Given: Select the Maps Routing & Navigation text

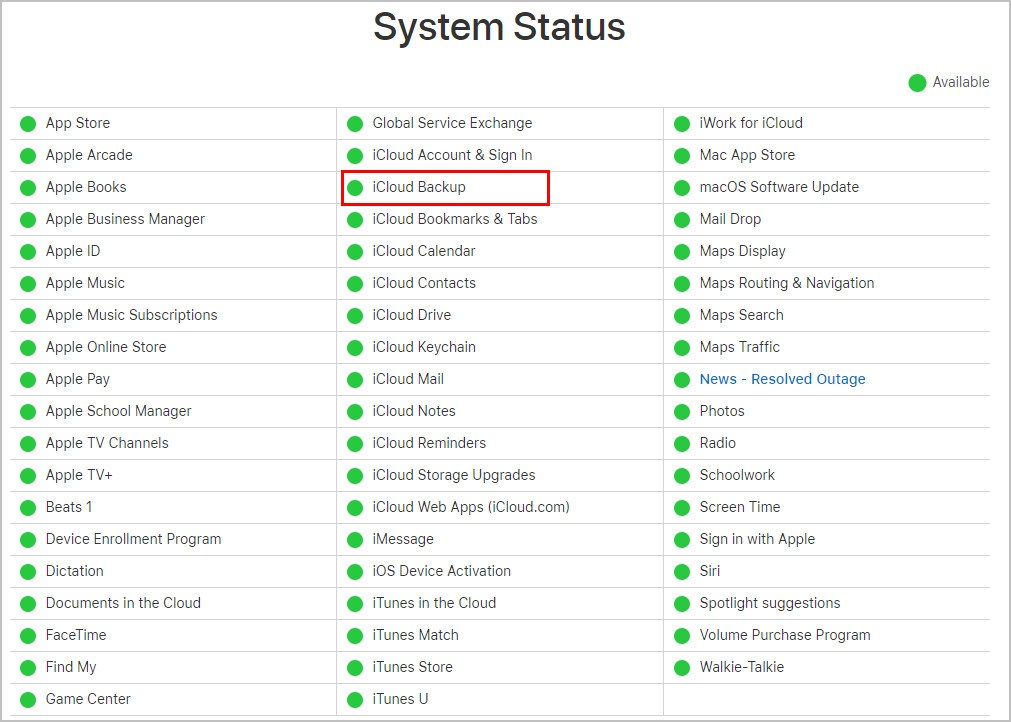Looking at the screenshot, I should [x=787, y=283].
